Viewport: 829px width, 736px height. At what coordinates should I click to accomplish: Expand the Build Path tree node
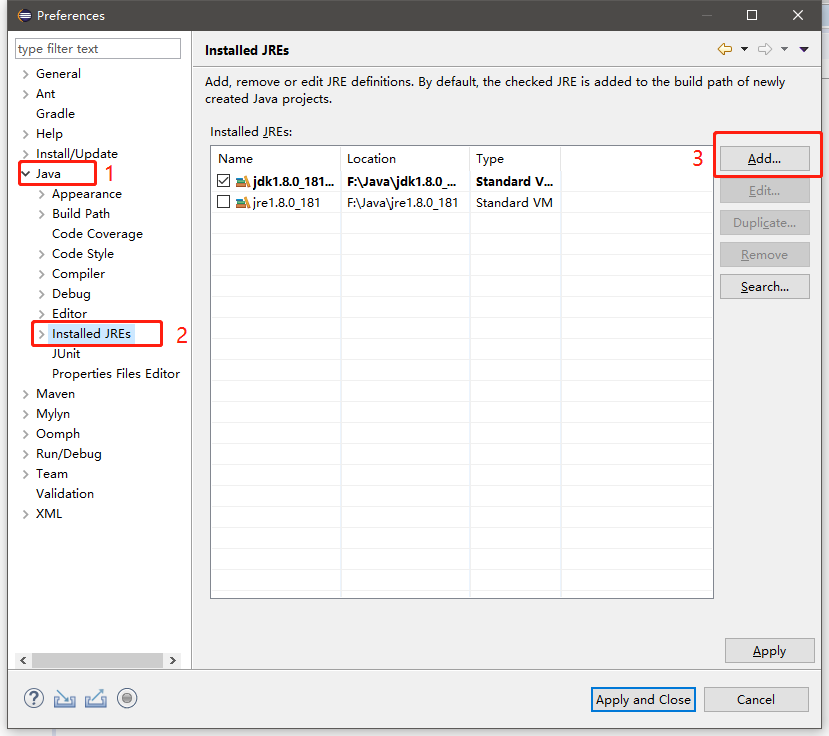click(41, 214)
